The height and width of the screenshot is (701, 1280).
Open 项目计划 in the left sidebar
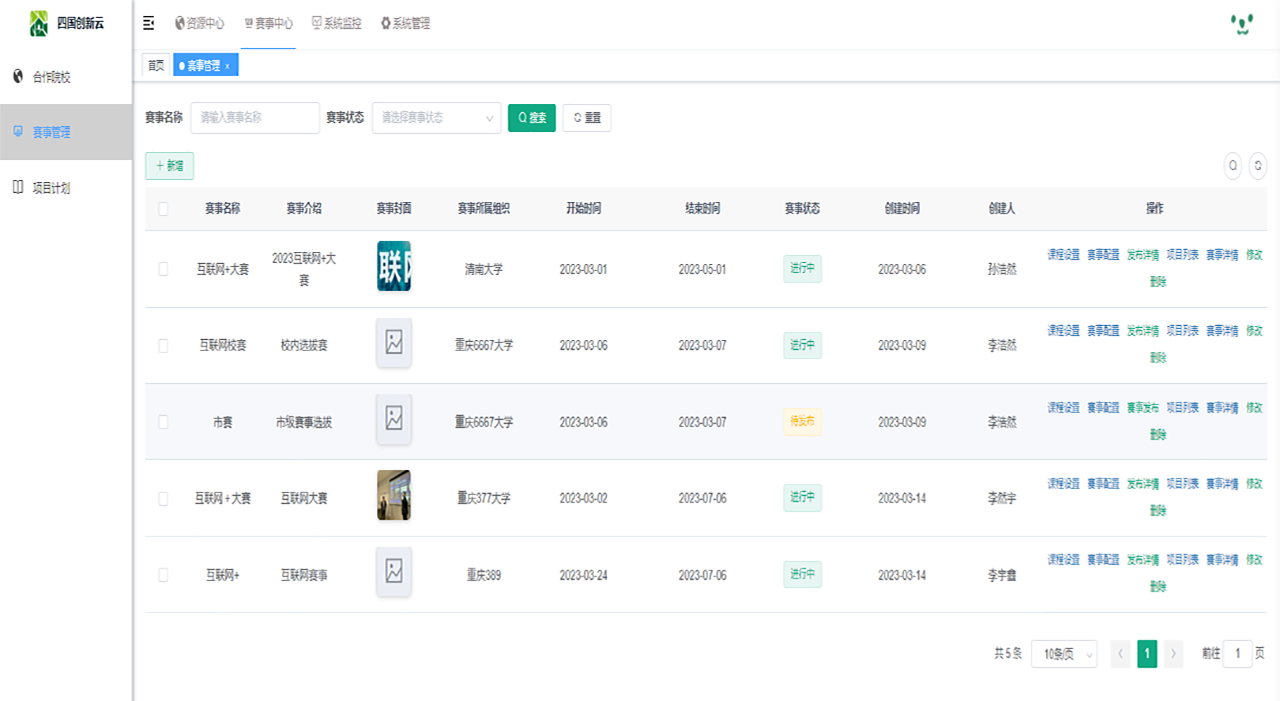[51, 188]
